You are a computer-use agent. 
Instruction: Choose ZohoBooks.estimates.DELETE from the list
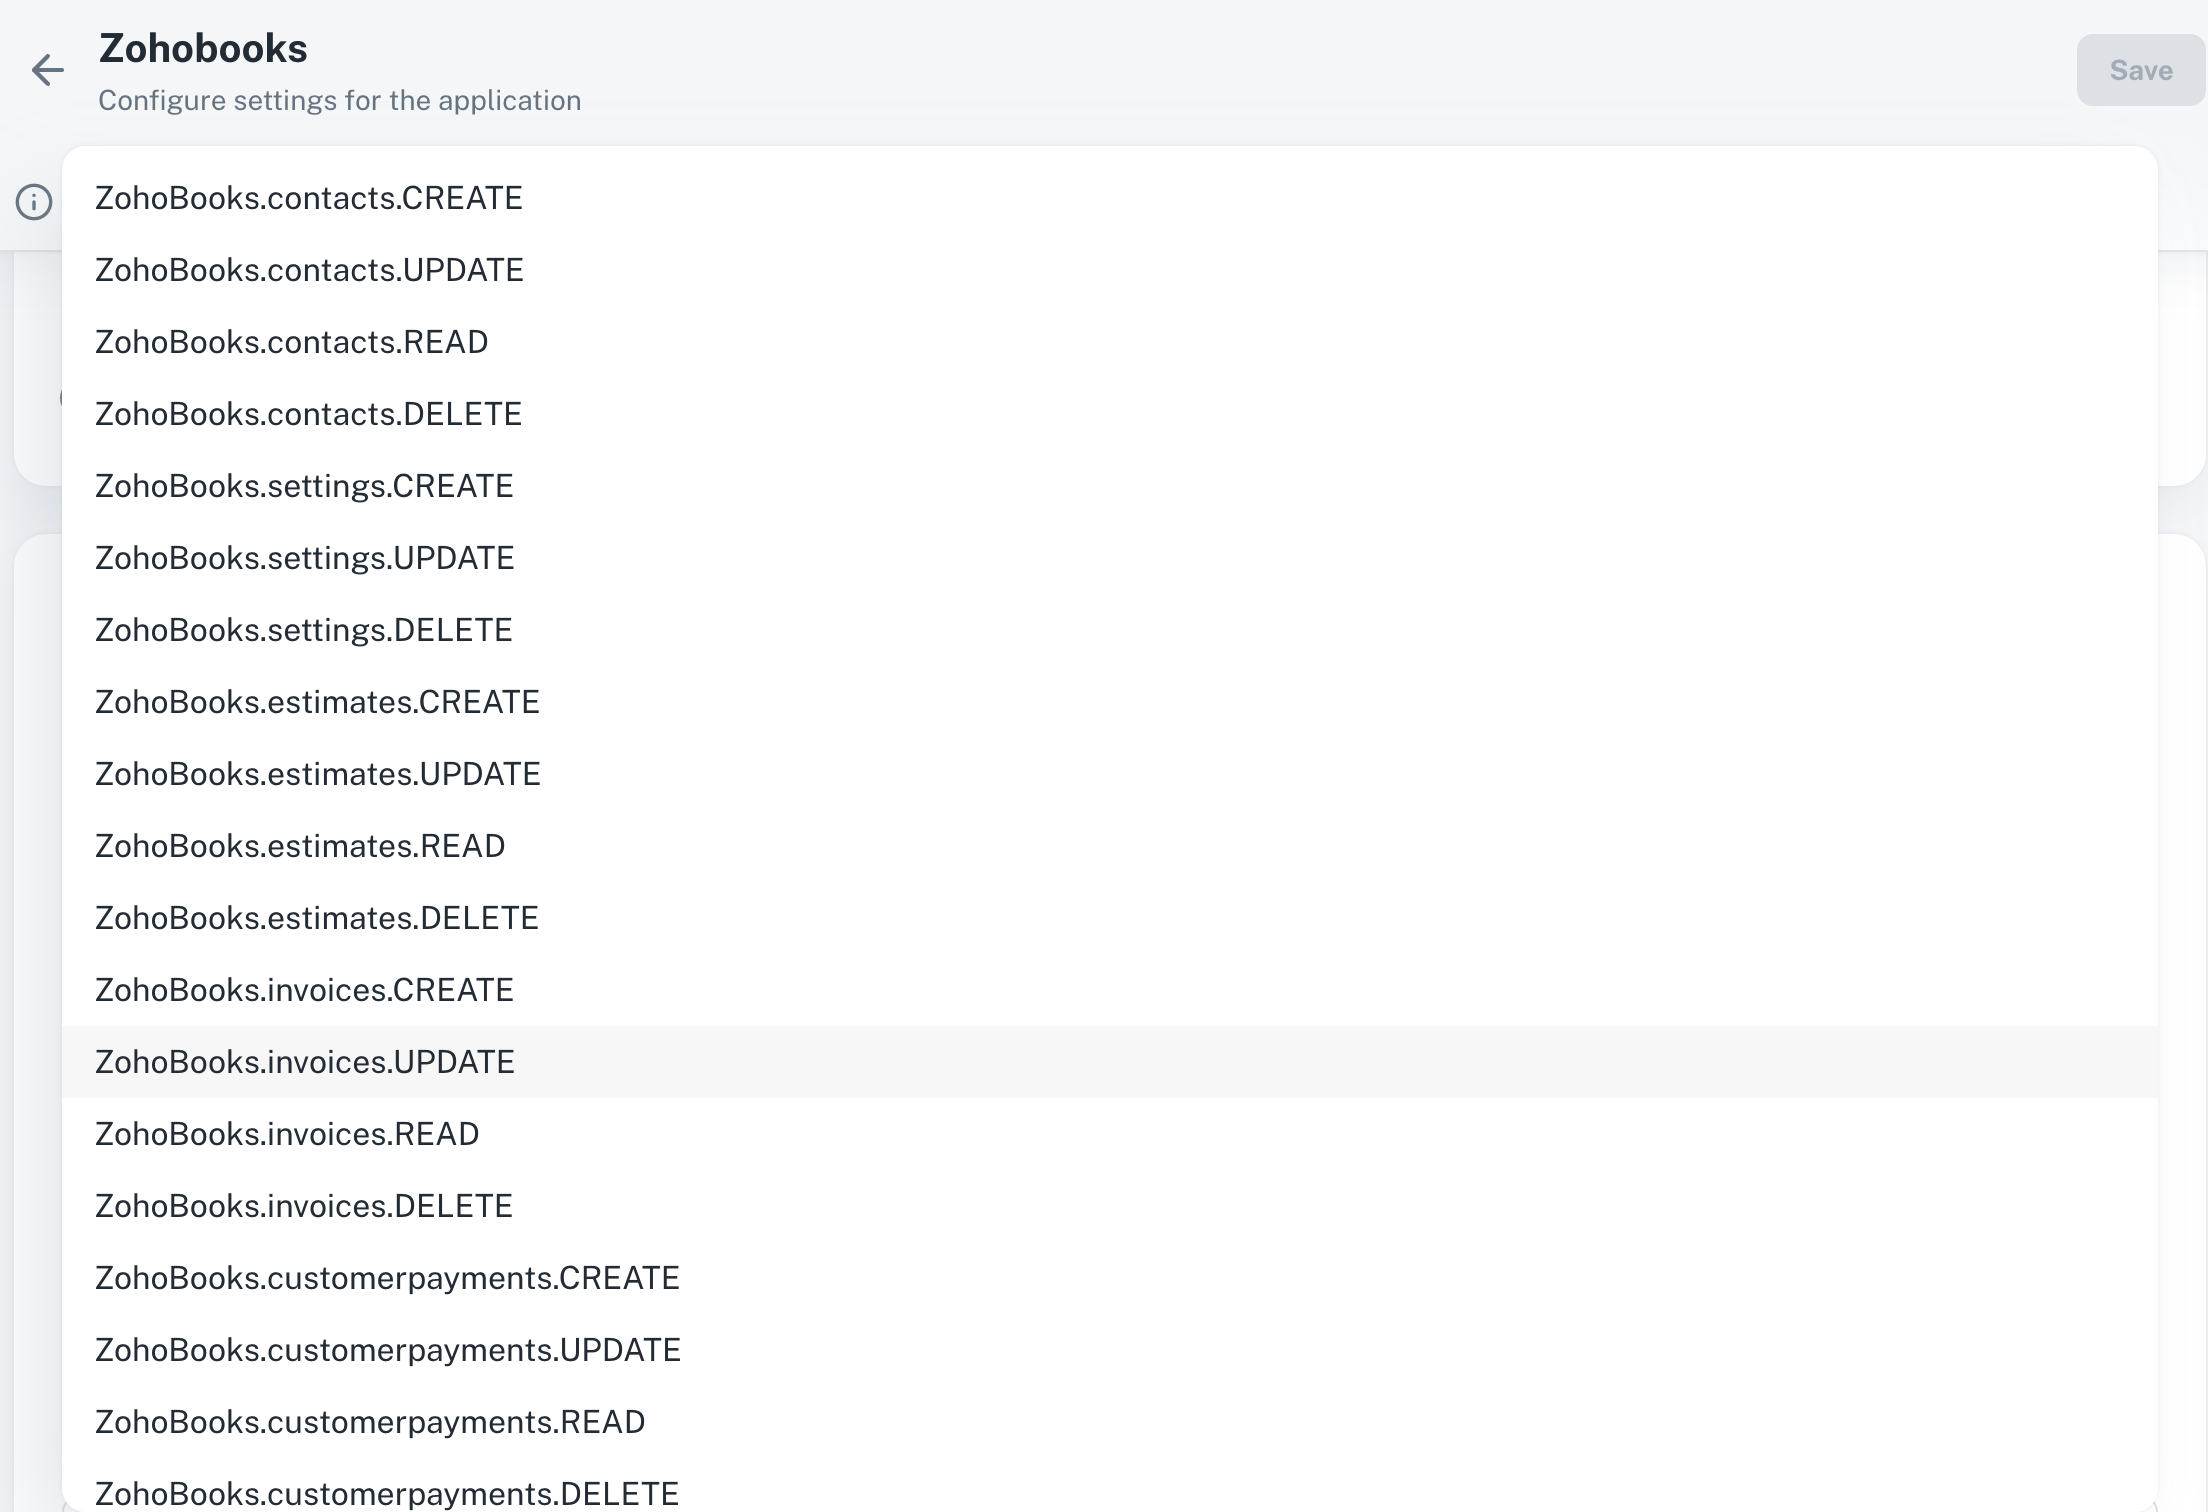(x=316, y=917)
